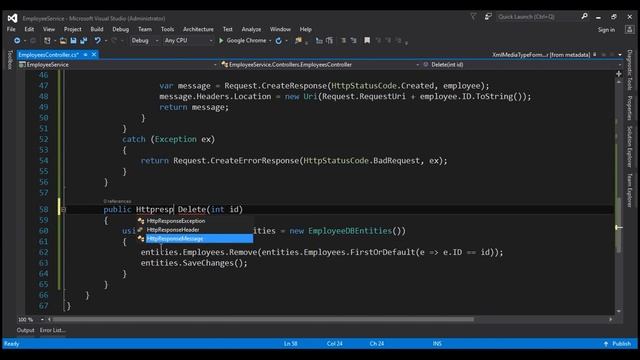Open the Tools menu
This screenshot has height=360, width=640.
tap(167, 29)
